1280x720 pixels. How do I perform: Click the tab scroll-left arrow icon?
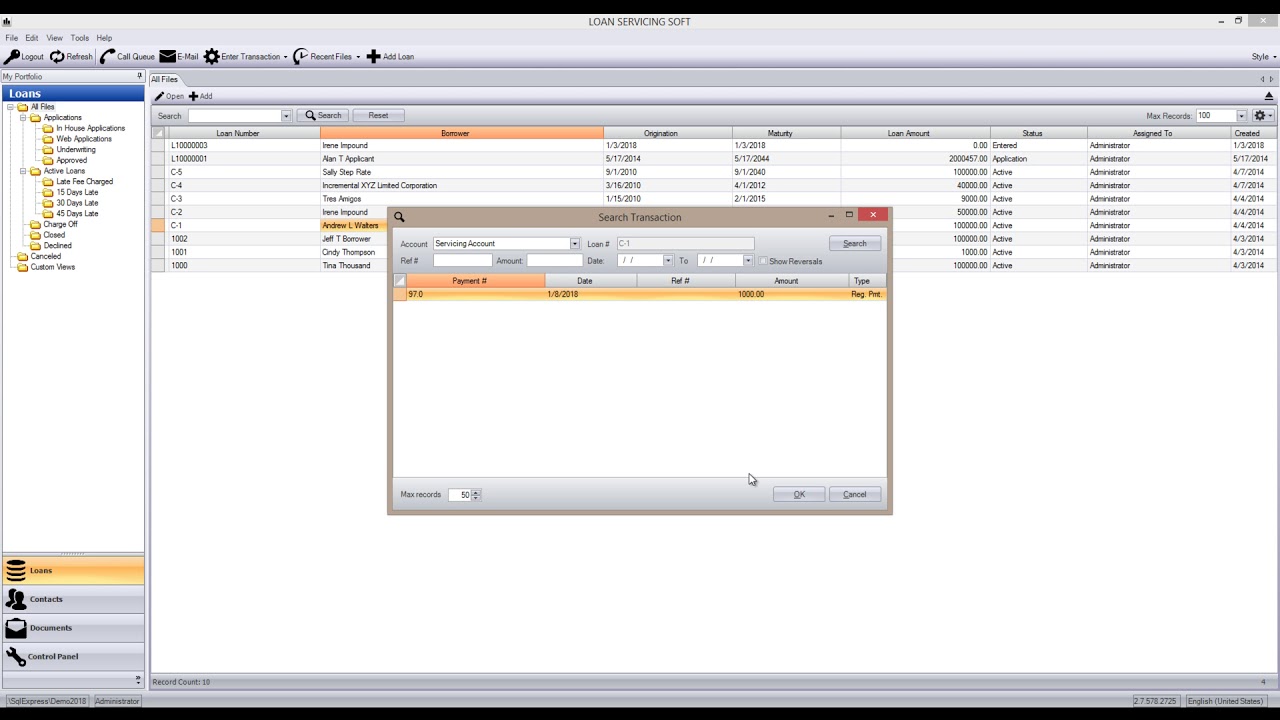pos(1262,79)
